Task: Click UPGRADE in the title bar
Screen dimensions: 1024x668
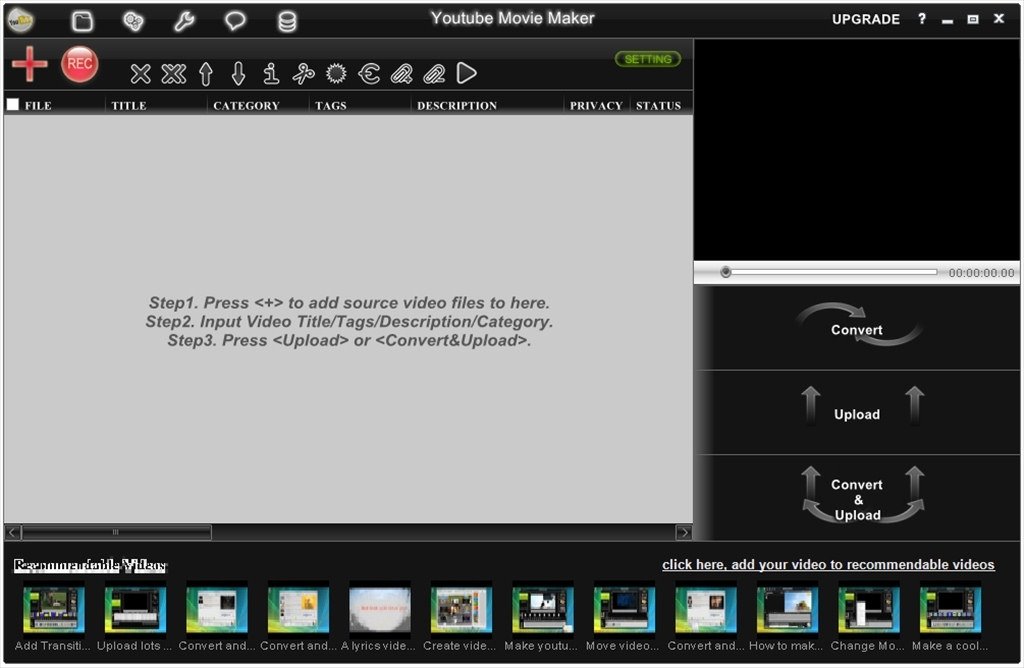Action: 865,20
